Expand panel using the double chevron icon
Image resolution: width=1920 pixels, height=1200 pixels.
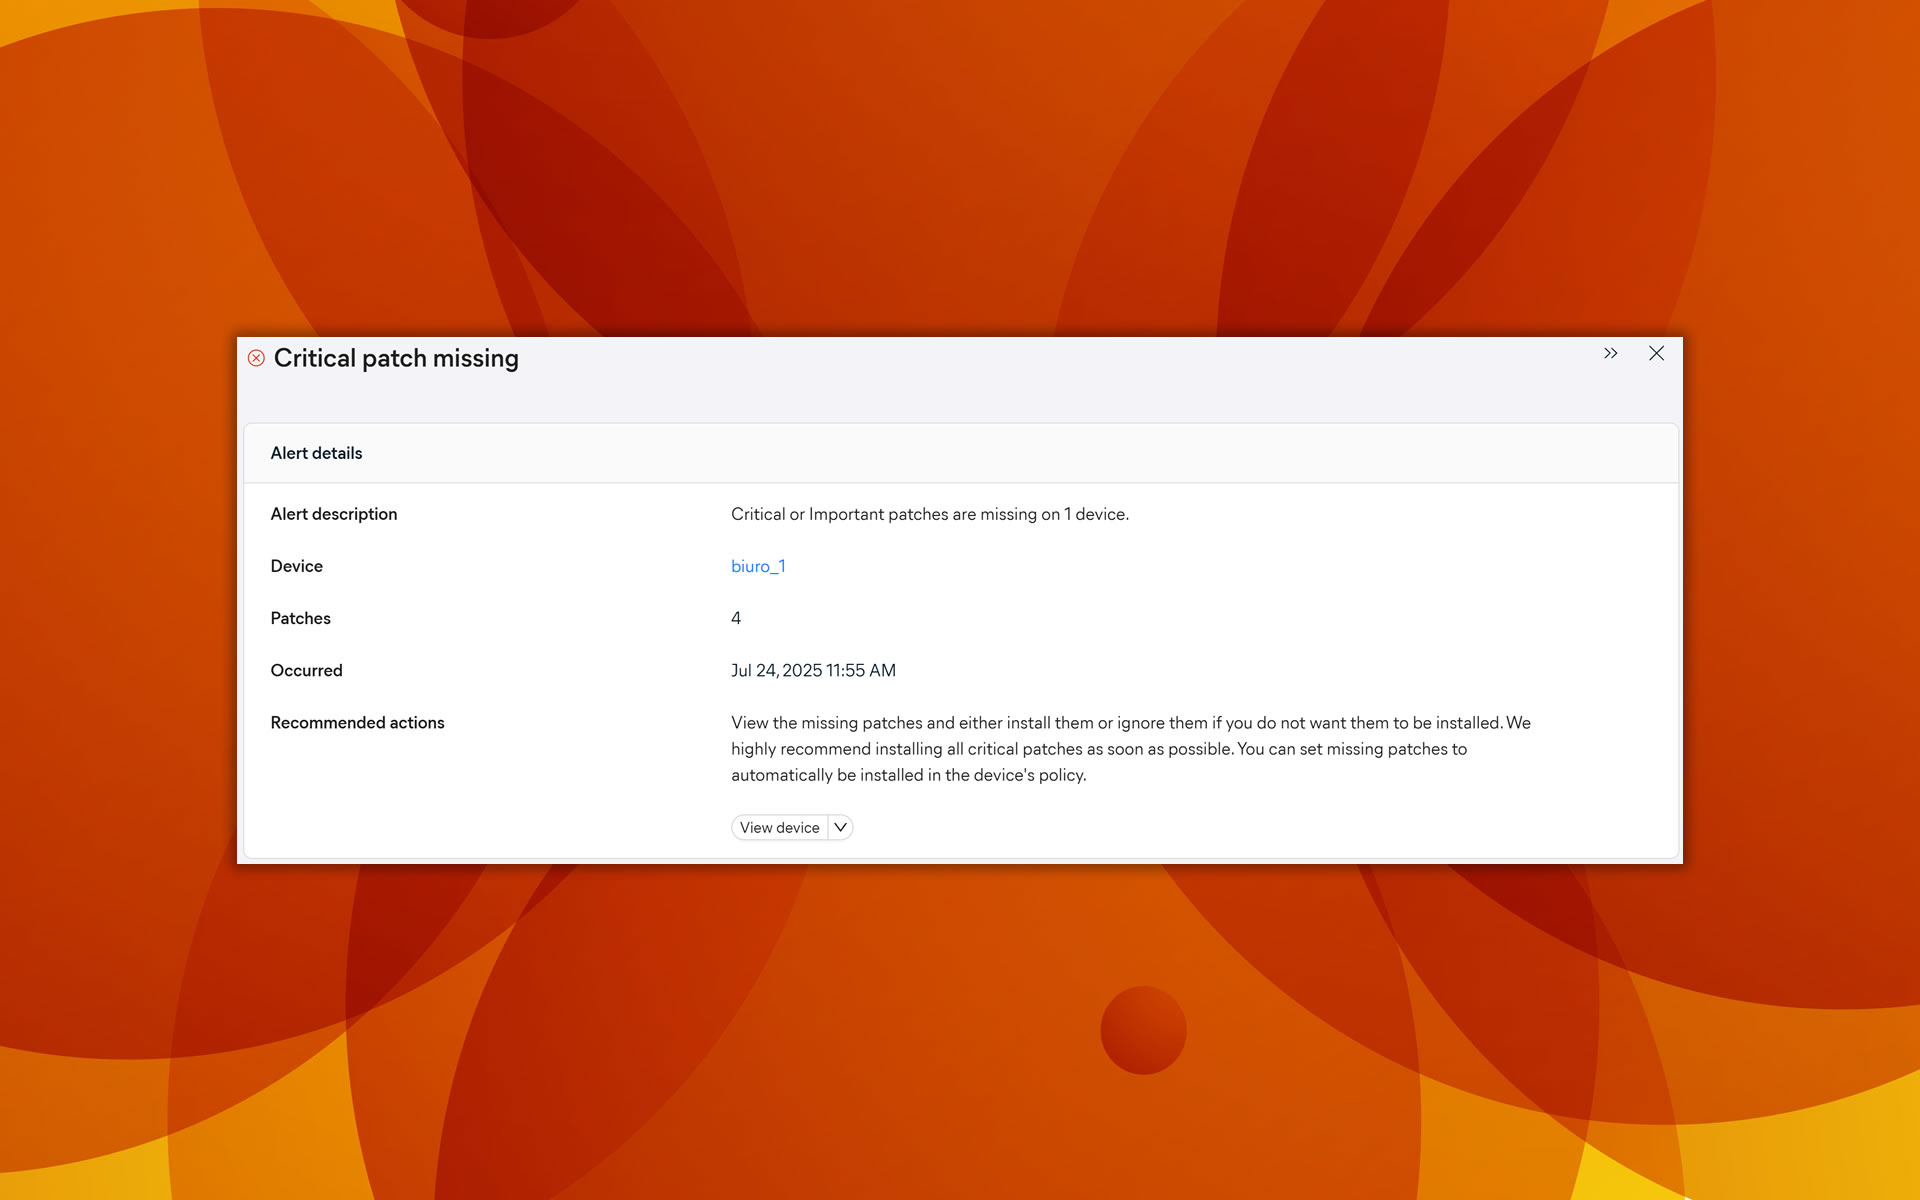tap(1610, 353)
